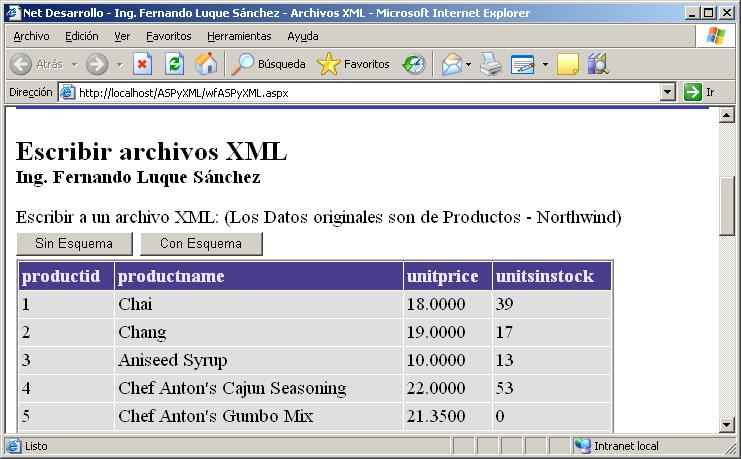Open the Herramientas menu
The width and height of the screenshot is (741, 459).
coord(239,36)
